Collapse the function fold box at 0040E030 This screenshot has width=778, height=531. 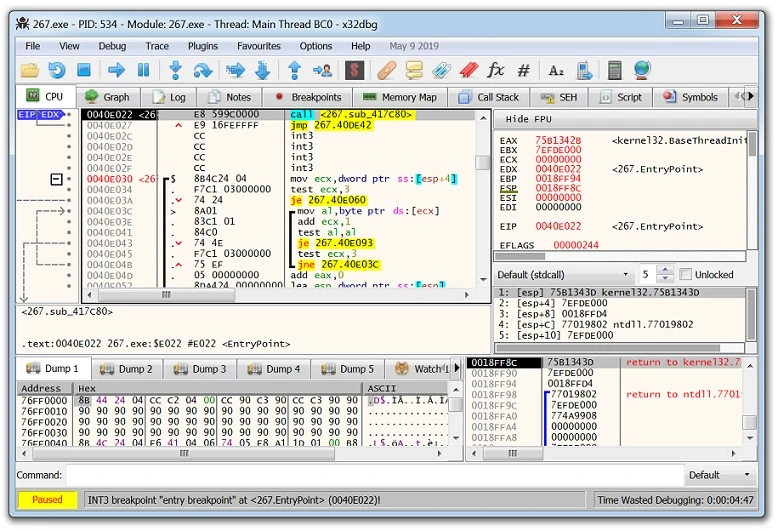click(57, 179)
